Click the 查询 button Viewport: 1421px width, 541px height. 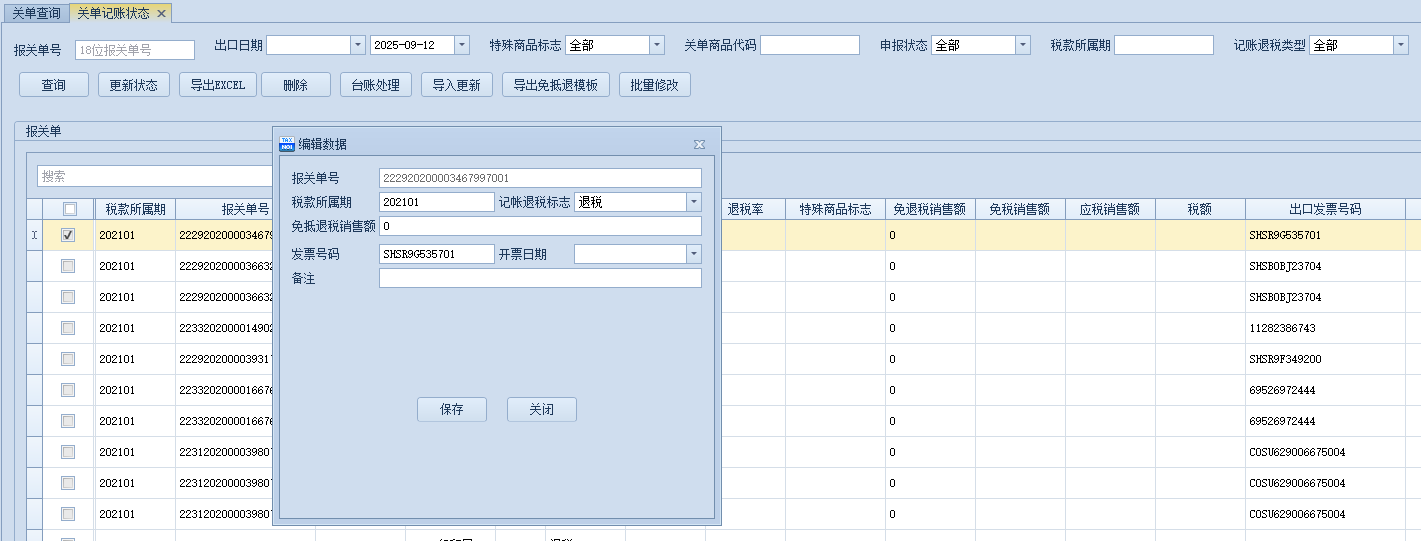pos(53,85)
